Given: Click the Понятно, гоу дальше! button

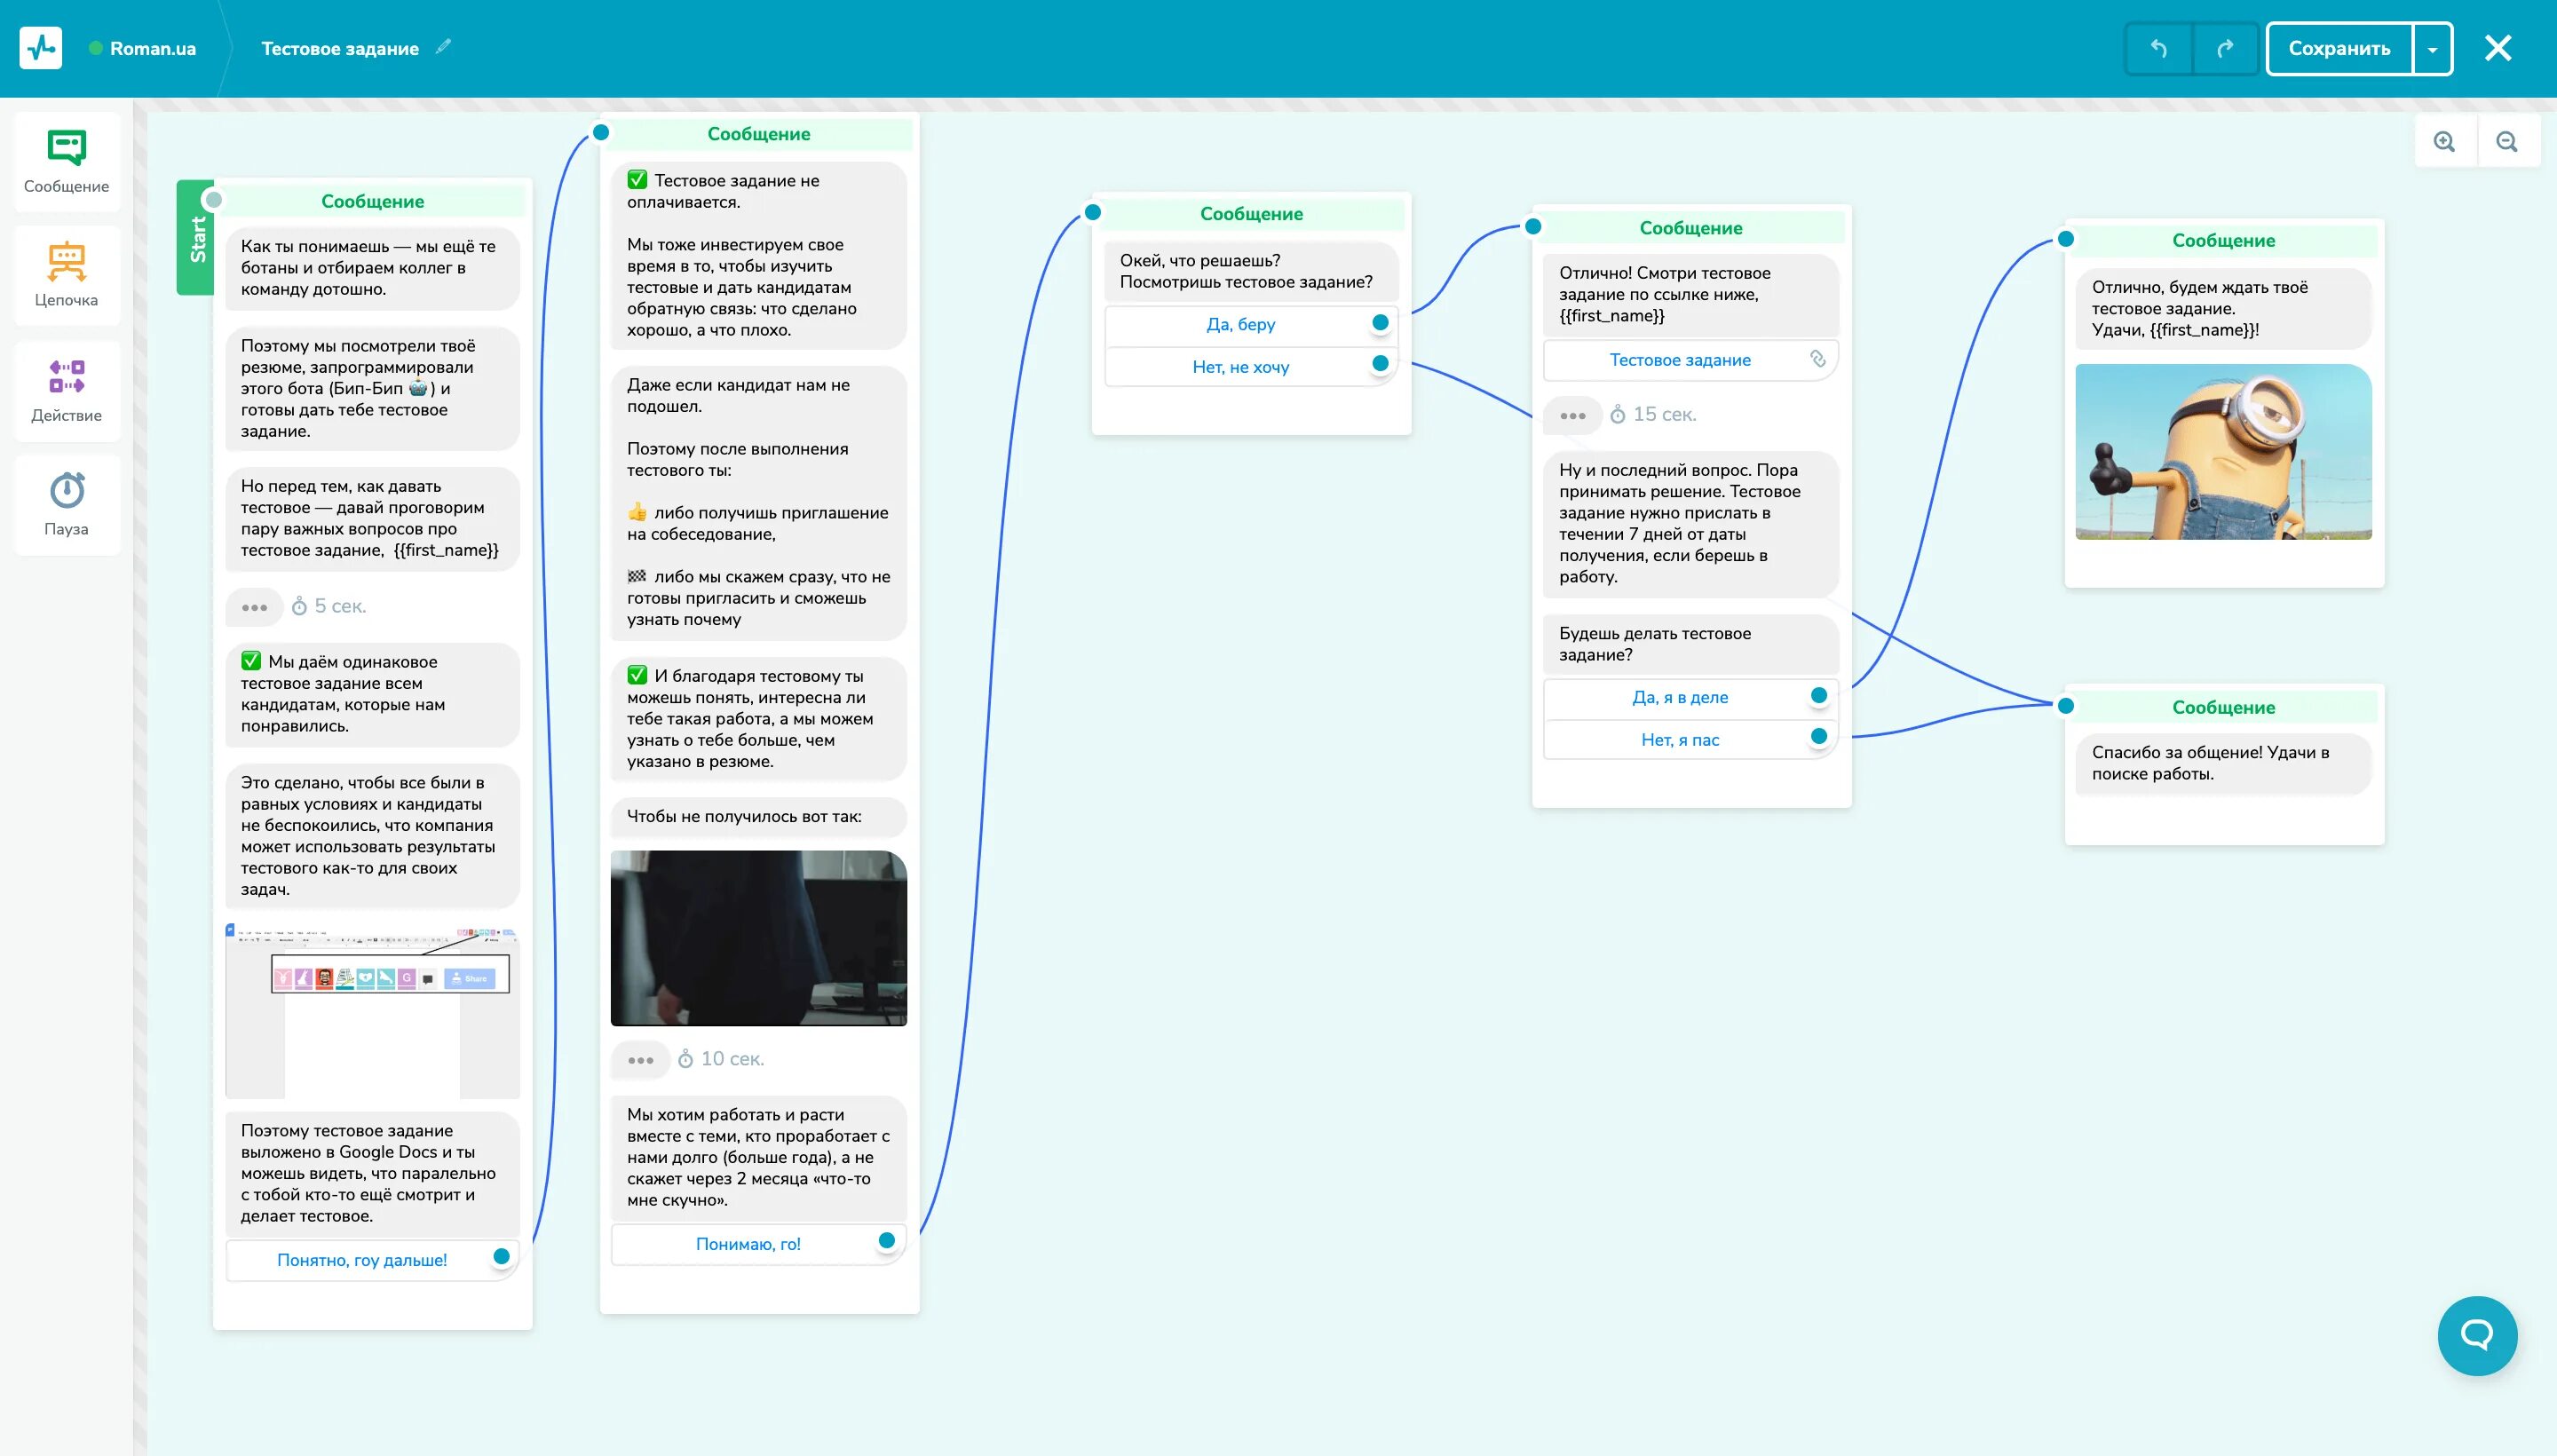Looking at the screenshot, I should click(x=362, y=1259).
